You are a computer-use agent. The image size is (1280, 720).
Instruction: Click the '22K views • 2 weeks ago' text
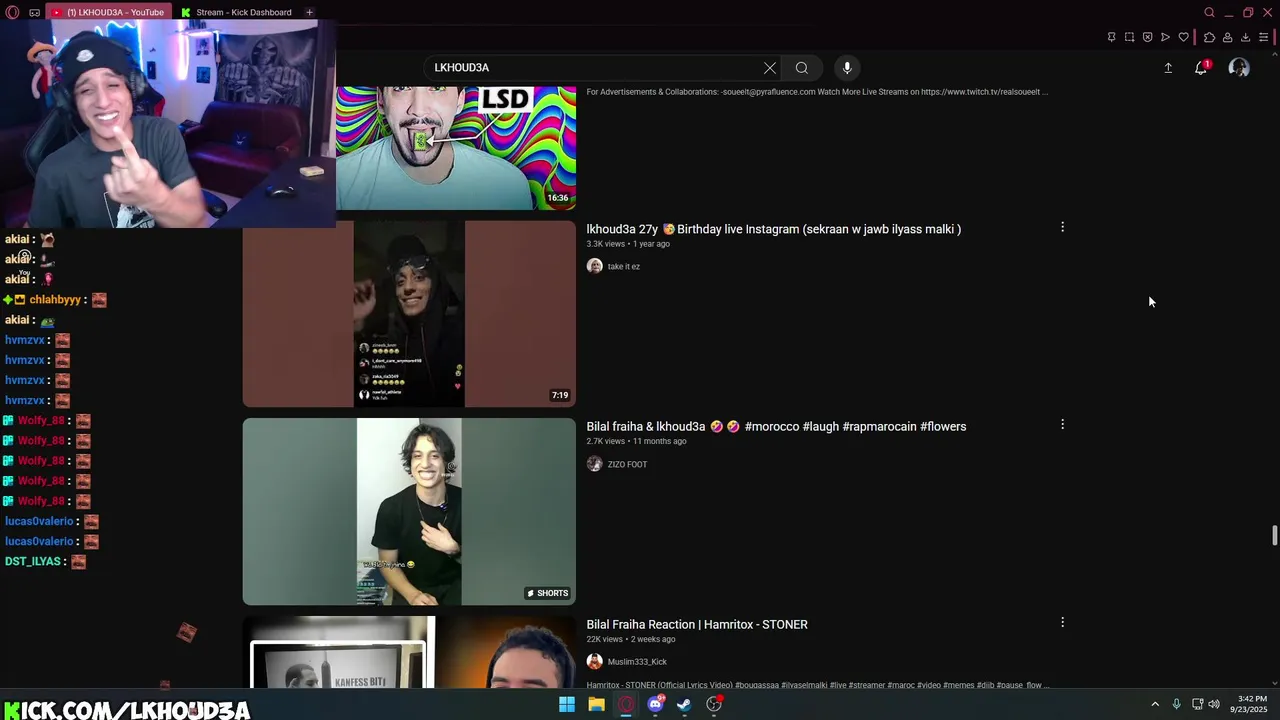coord(631,639)
